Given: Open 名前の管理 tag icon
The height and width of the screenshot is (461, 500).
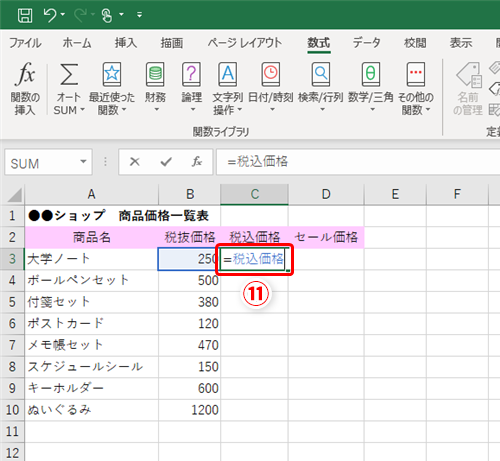Looking at the screenshot, I should coord(469,76).
